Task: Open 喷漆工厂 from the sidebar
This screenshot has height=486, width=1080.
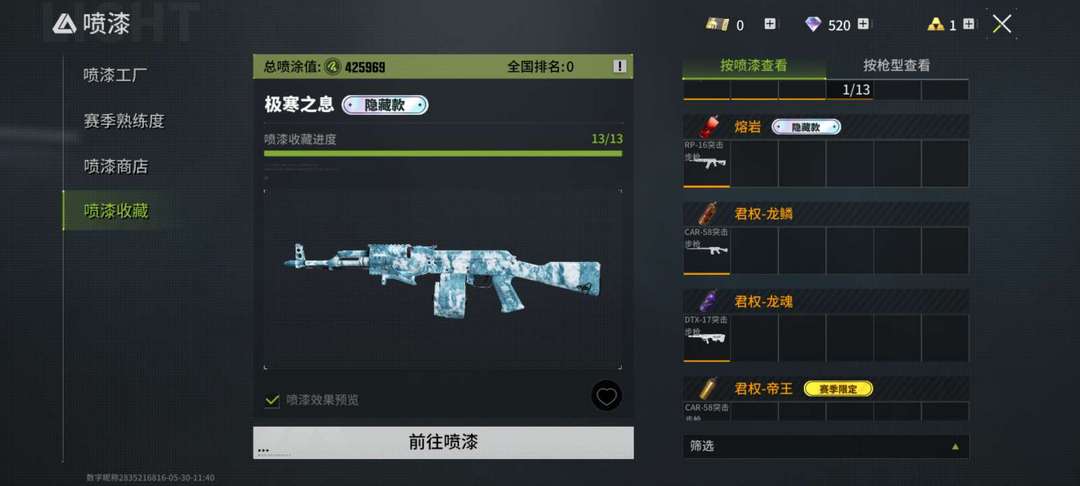Action: click(115, 75)
